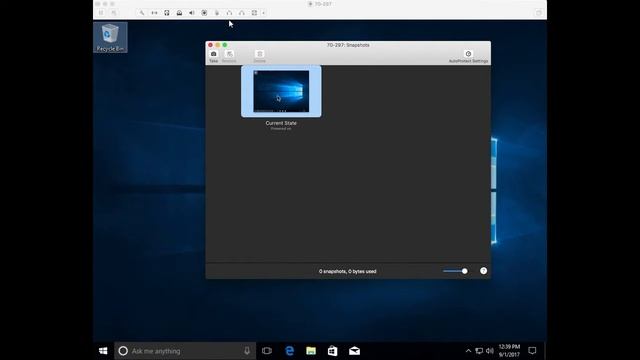The width and height of the screenshot is (640, 360).
Task: Open the taskbar clock showing 12:39 PM
Action: point(509,351)
